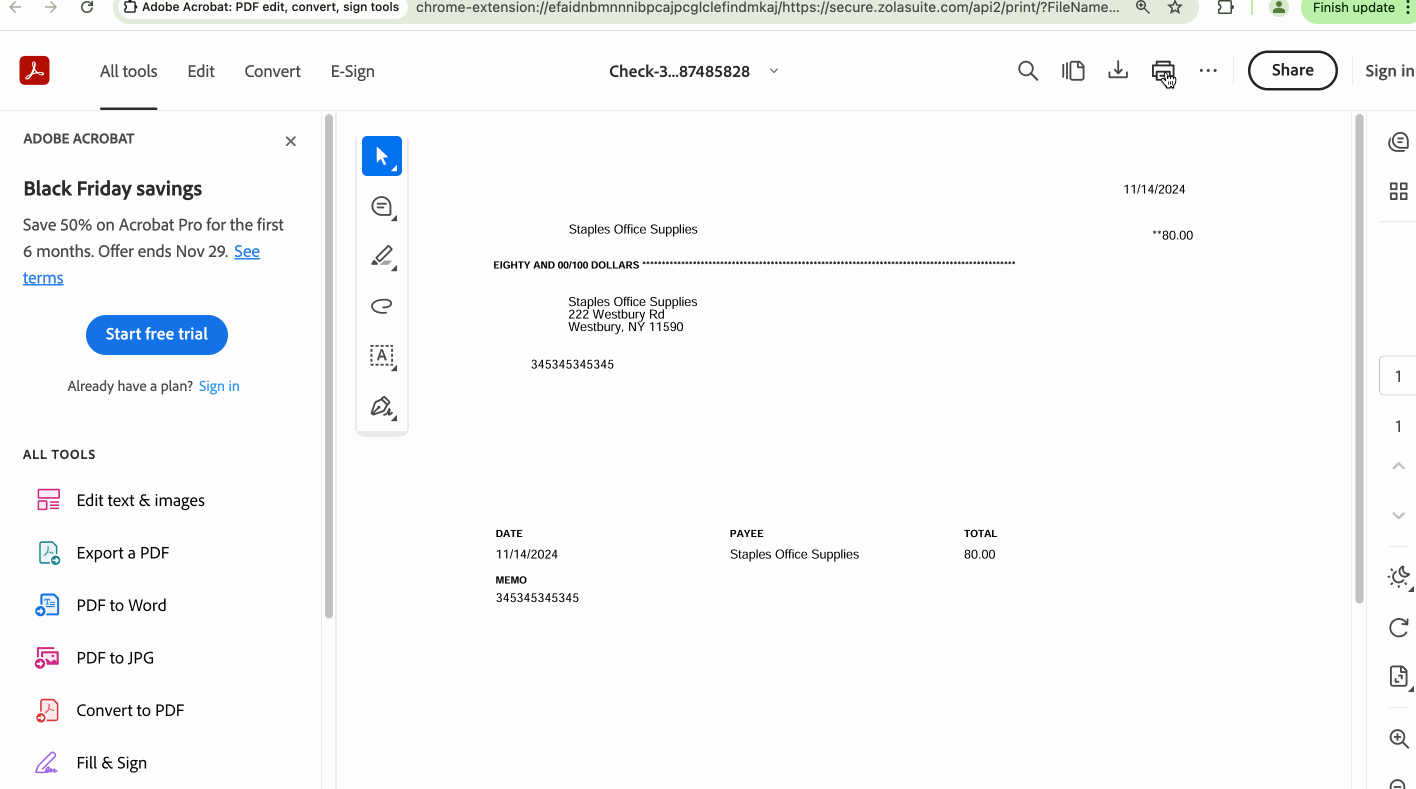1416x789 pixels.
Task: Click the Sign in link under free trial
Action: (x=219, y=386)
